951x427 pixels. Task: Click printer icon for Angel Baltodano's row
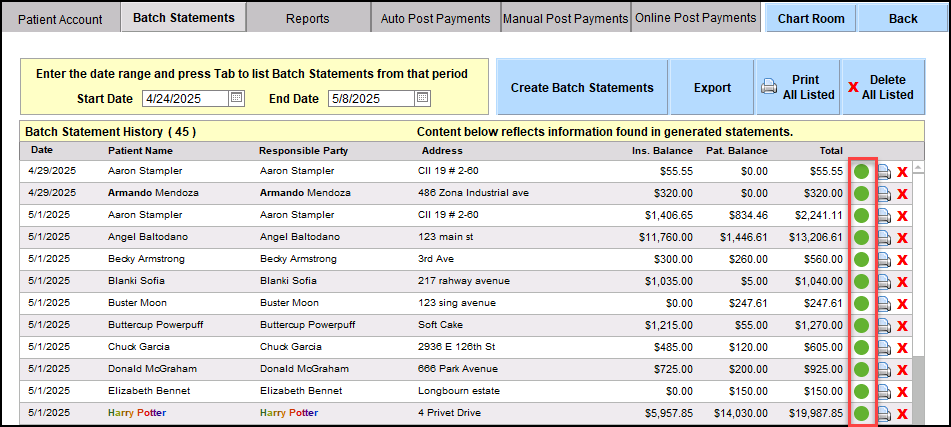pyautogui.click(x=884, y=237)
